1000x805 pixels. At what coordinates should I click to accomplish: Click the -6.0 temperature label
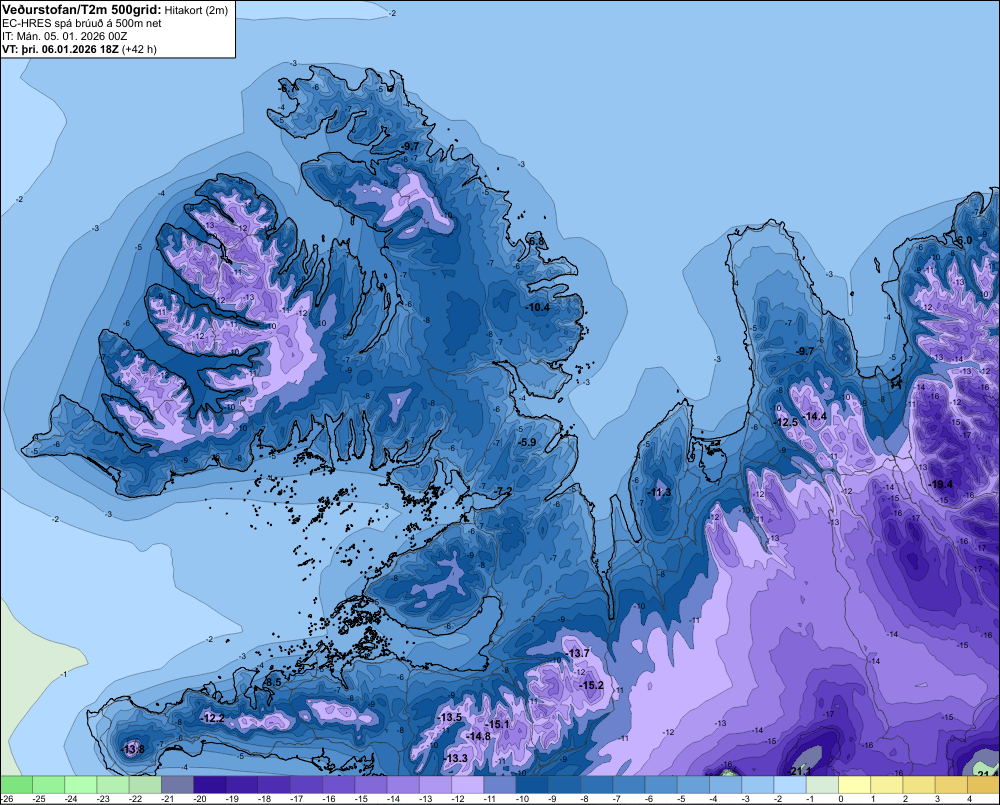[x=963, y=240]
